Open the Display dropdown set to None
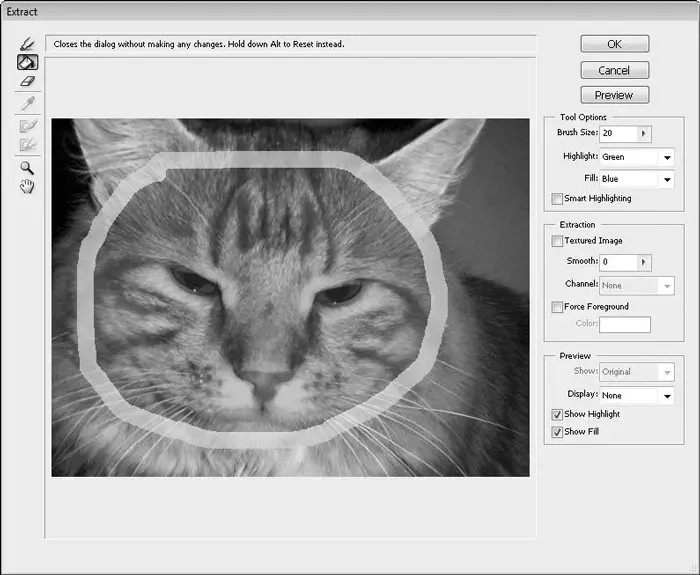 666,396
